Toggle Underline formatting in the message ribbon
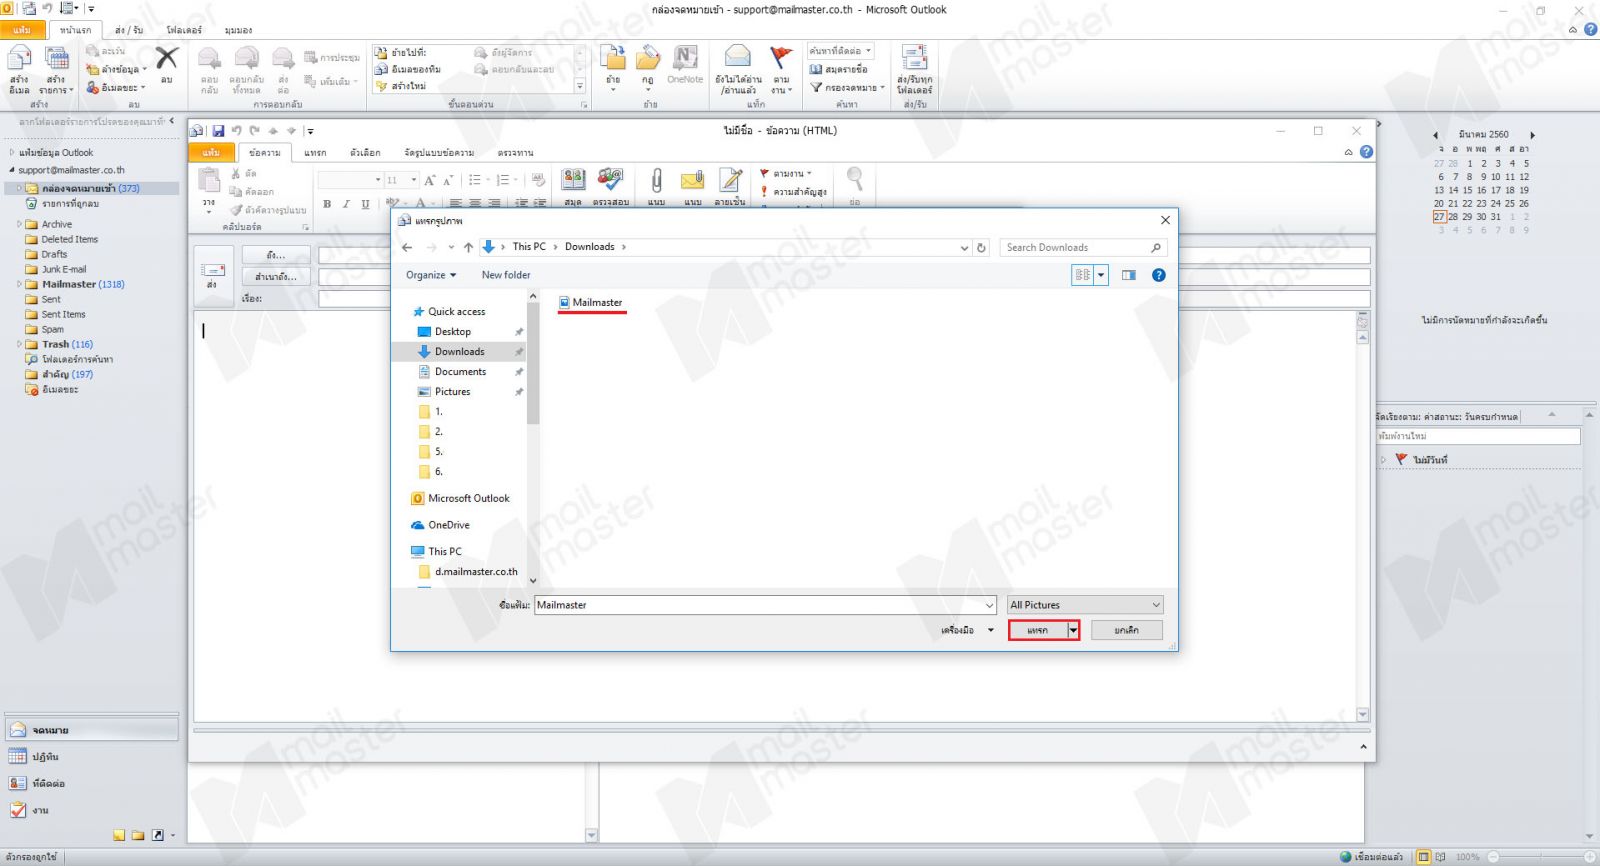 pos(365,204)
